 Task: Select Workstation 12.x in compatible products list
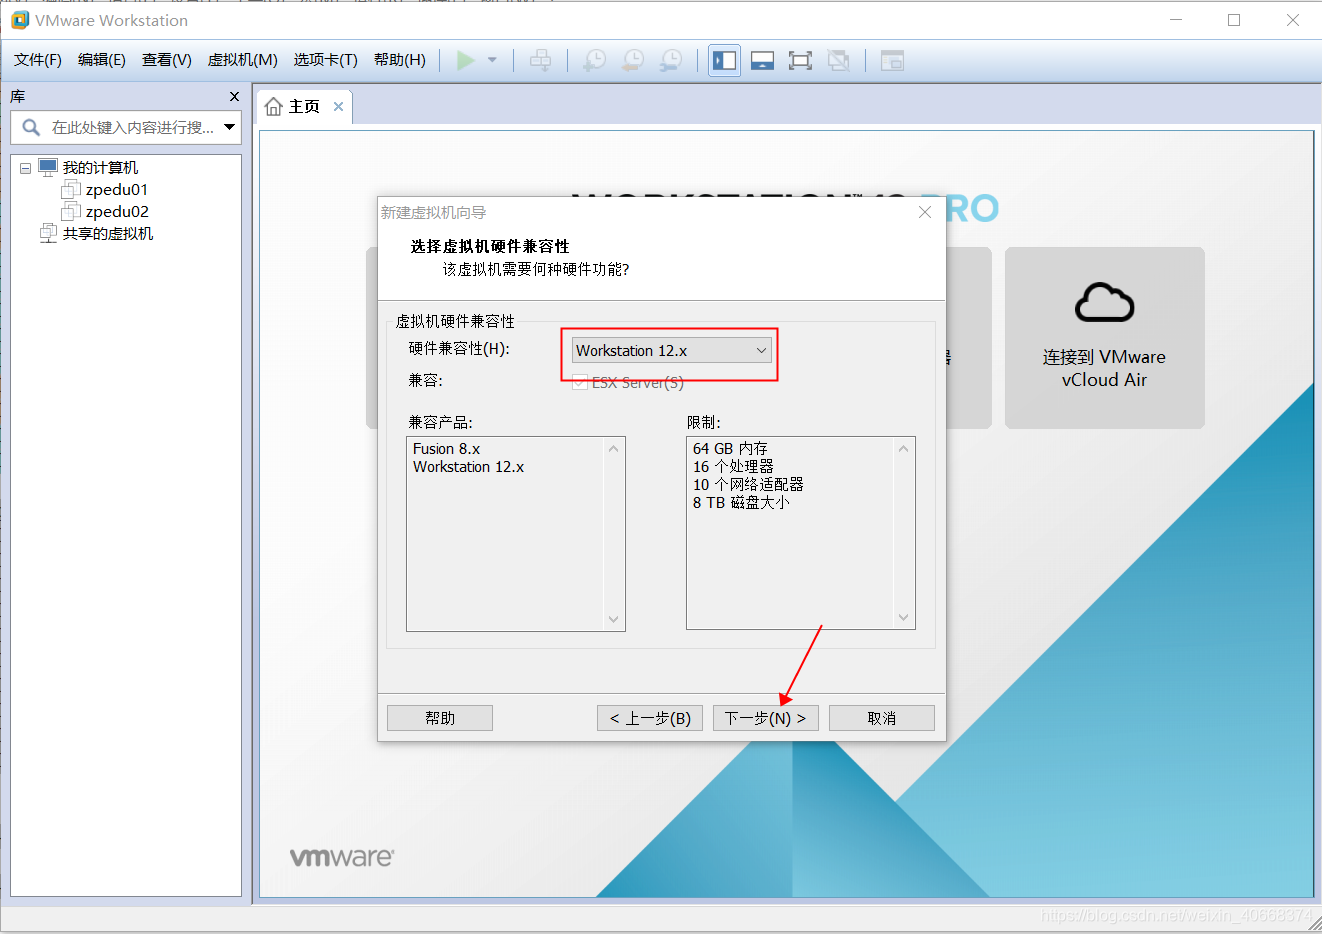(x=469, y=467)
